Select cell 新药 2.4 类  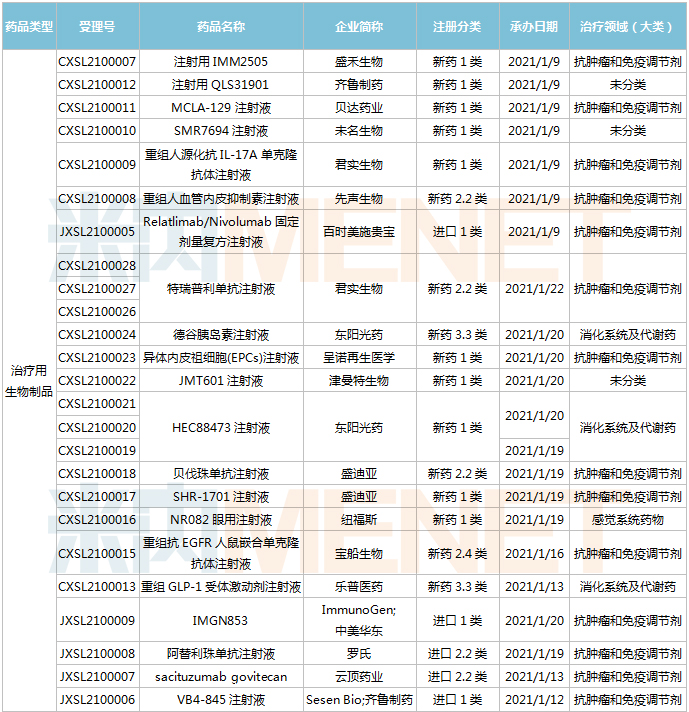pos(458,554)
